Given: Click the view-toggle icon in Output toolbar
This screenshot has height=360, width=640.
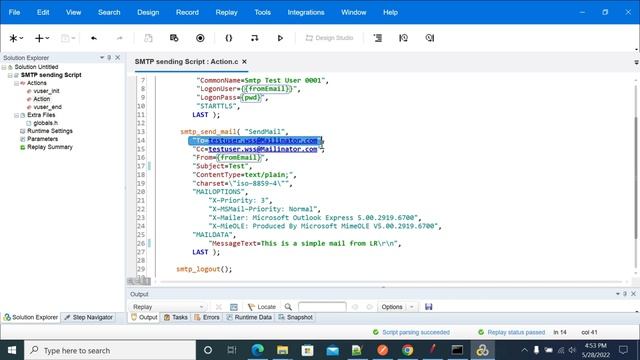Looking at the screenshot, I should pos(234,307).
